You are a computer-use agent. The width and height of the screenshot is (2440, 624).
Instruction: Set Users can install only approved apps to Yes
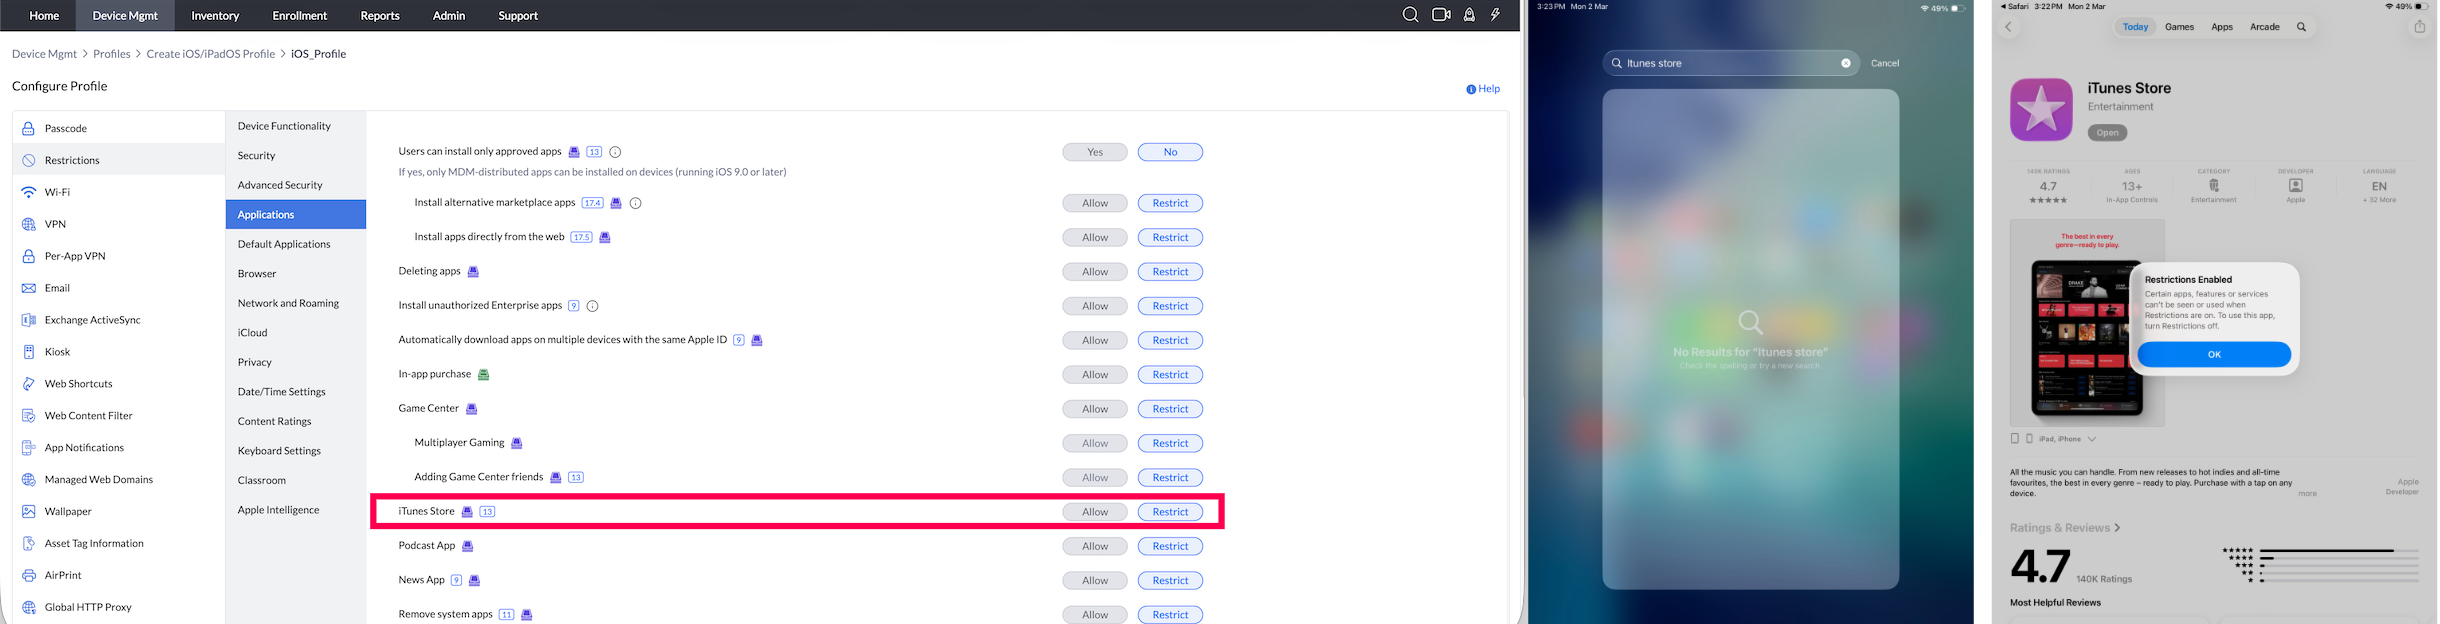click(1095, 152)
